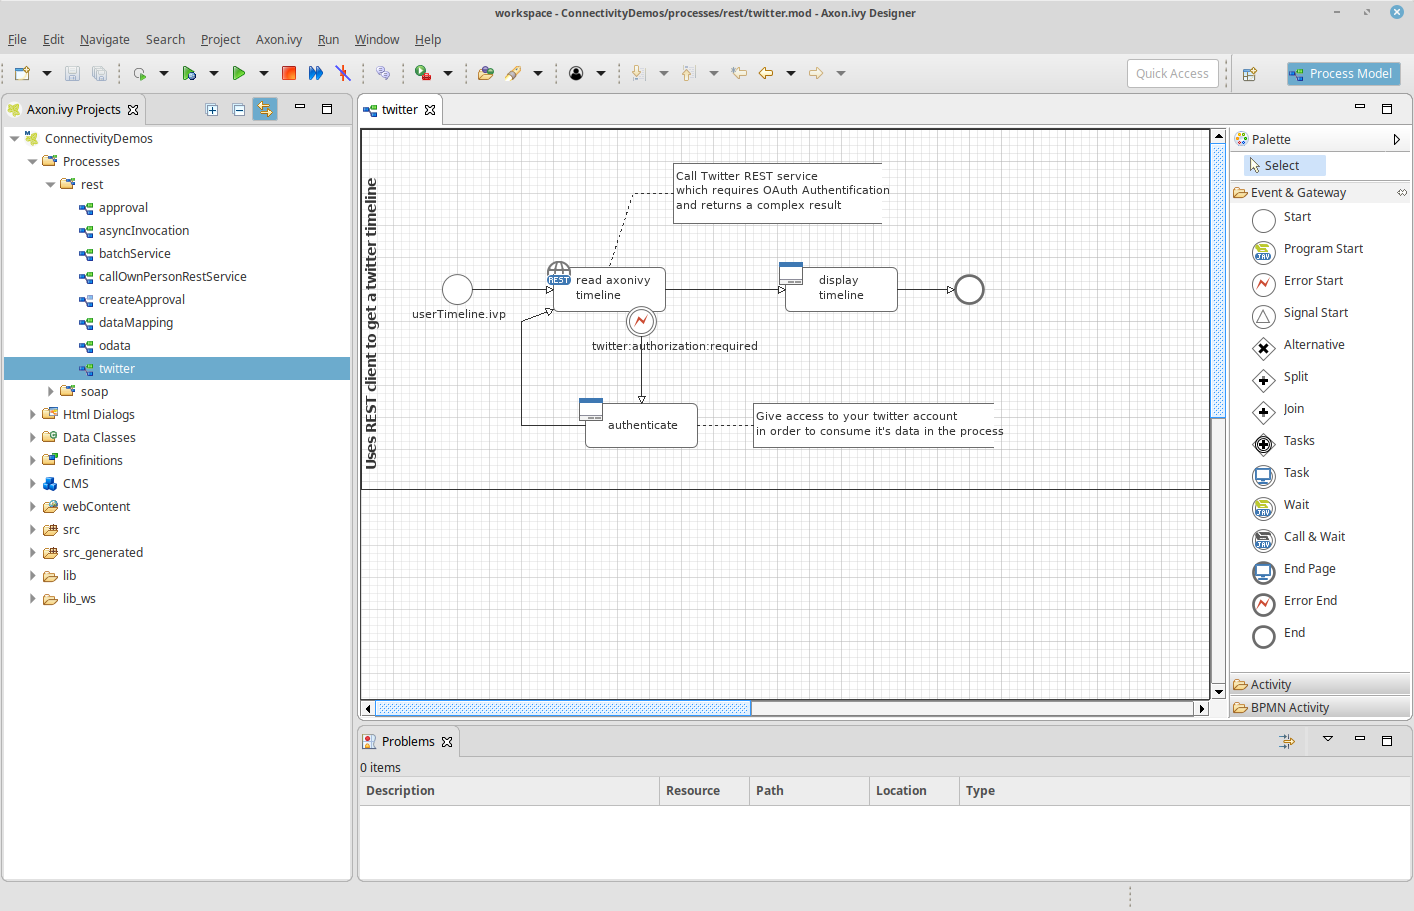
Task: Close the Problems view tab
Action: click(x=447, y=742)
